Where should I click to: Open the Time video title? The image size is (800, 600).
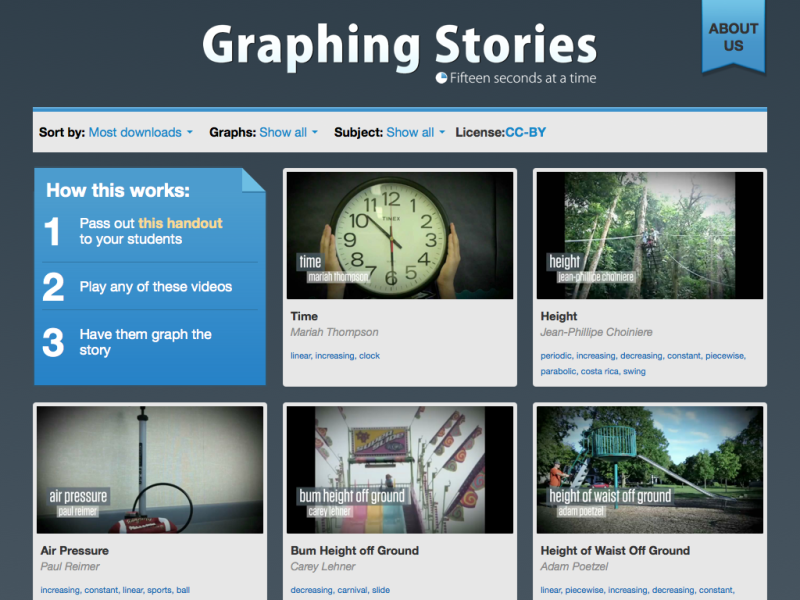tap(303, 315)
